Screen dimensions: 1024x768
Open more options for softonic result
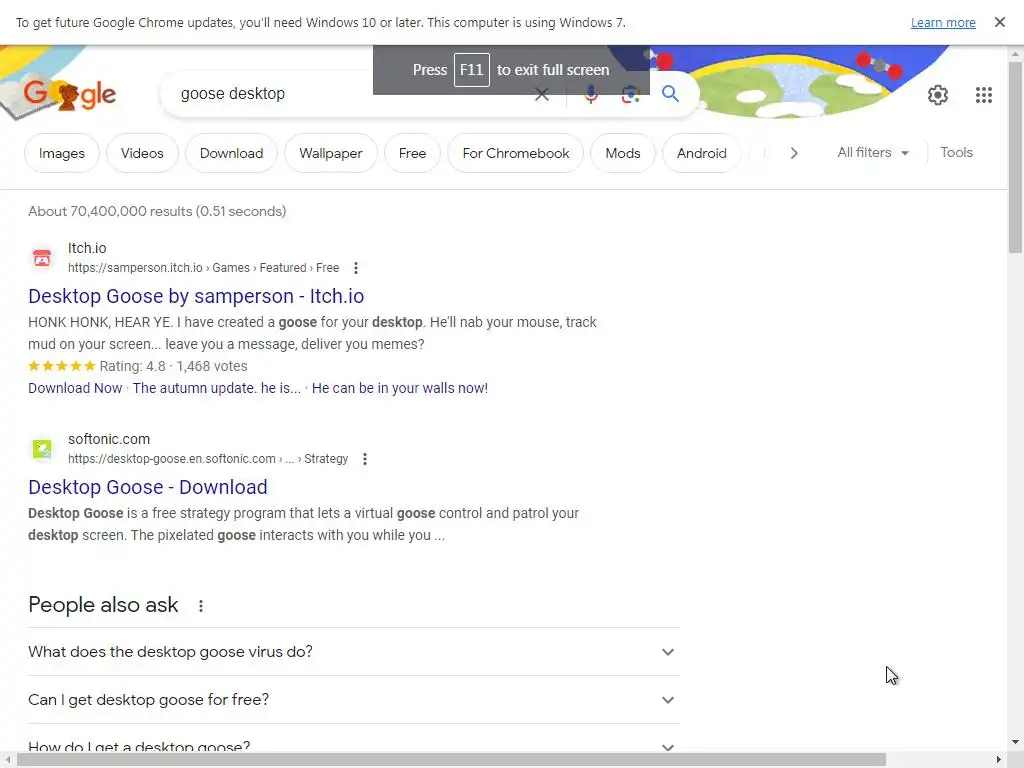coord(364,459)
